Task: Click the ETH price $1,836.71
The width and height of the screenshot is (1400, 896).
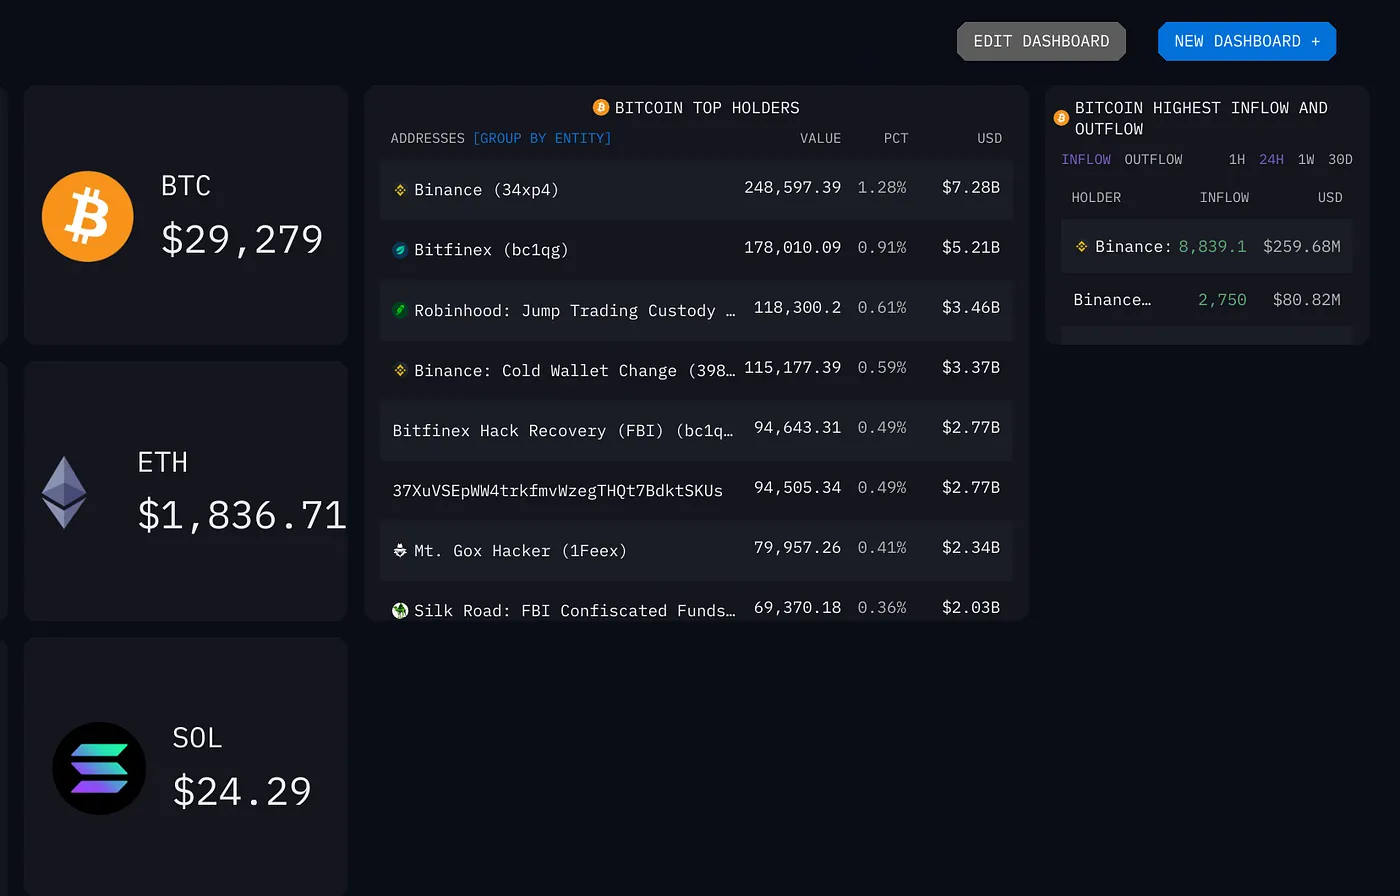Action: click(x=242, y=515)
